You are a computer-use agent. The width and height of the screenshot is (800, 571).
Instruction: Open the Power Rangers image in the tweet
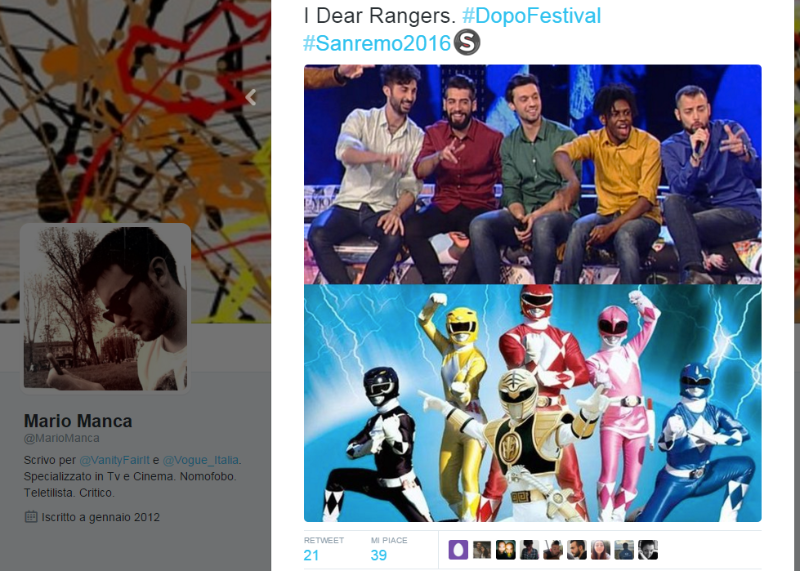(533, 403)
